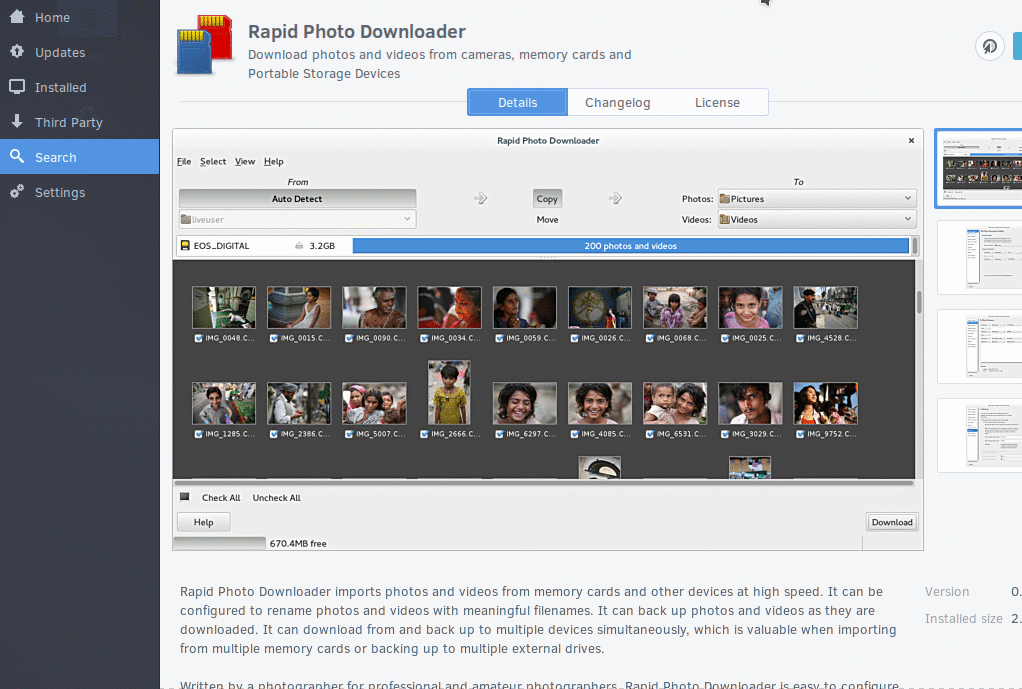Open the View menu in screenshot
1022x689 pixels.
pyautogui.click(x=245, y=162)
